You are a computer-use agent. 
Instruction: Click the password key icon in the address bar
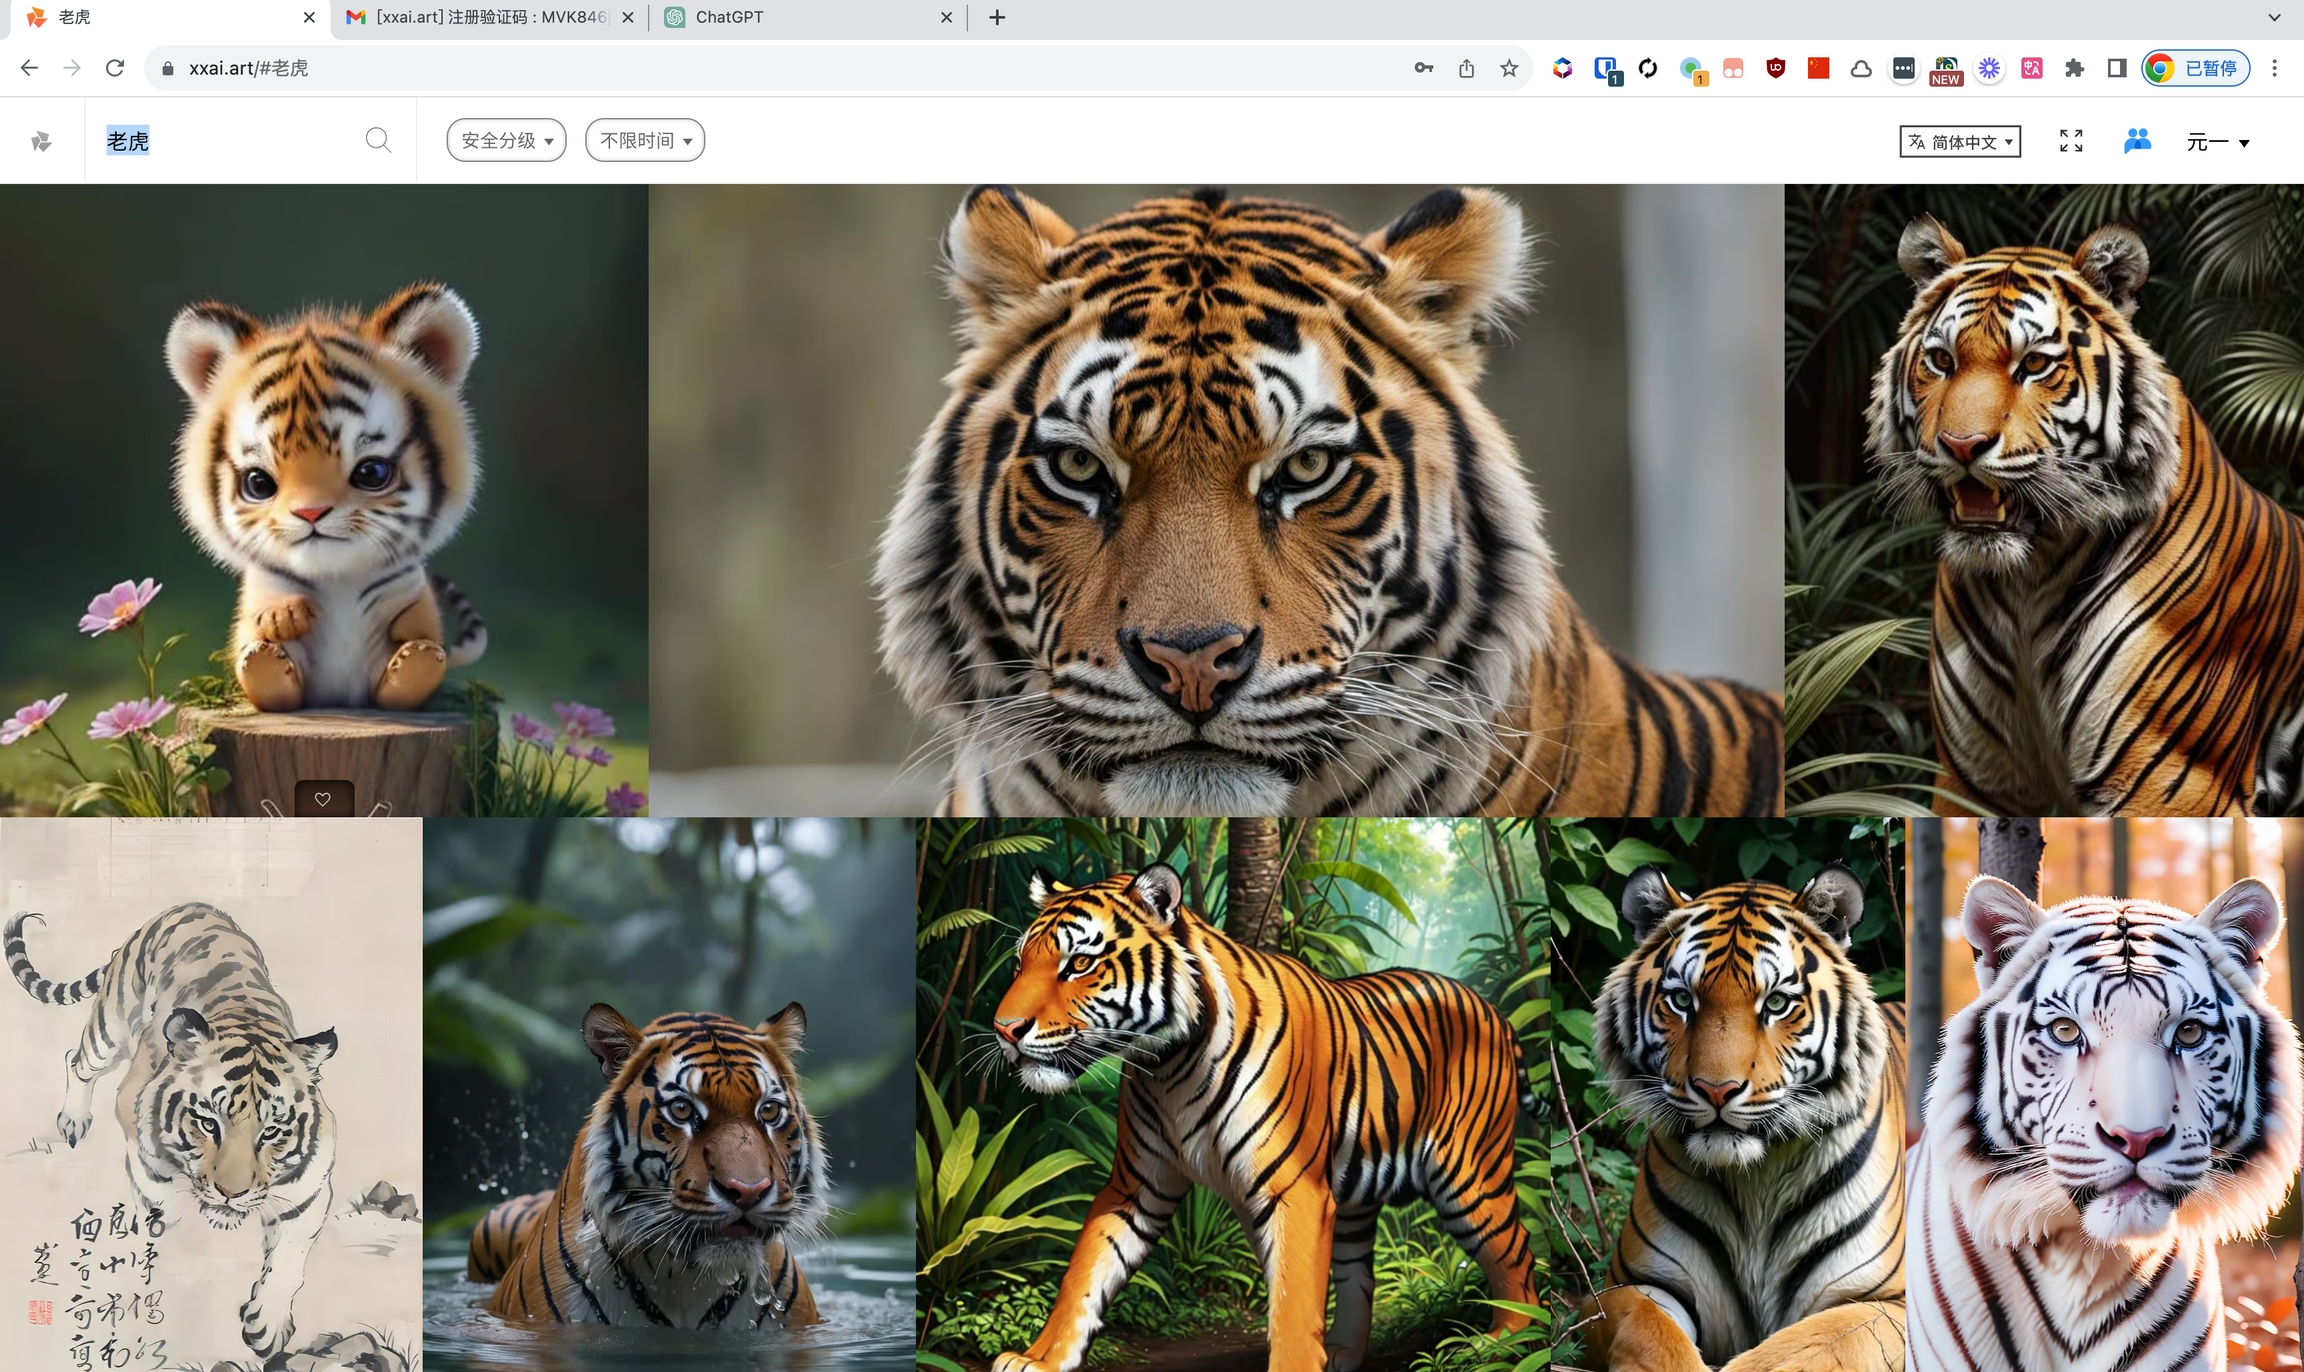click(x=1424, y=68)
